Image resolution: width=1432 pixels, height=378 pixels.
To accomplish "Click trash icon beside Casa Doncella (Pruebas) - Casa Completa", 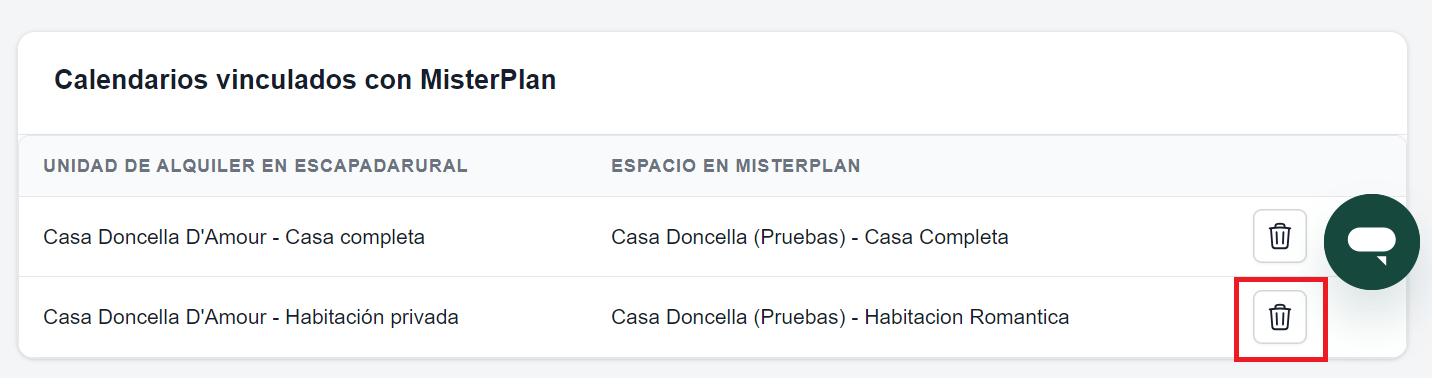I will [1280, 236].
